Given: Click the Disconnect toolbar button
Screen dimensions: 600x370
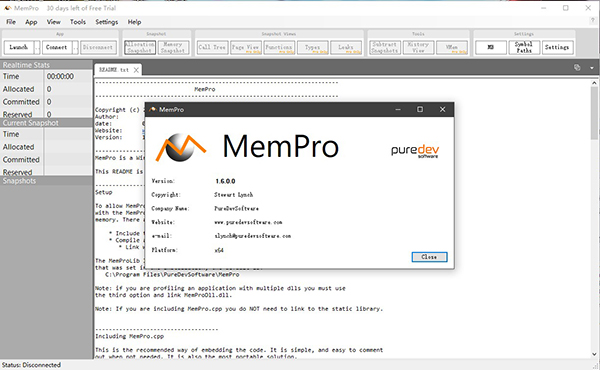Looking at the screenshot, I should 98,47.
